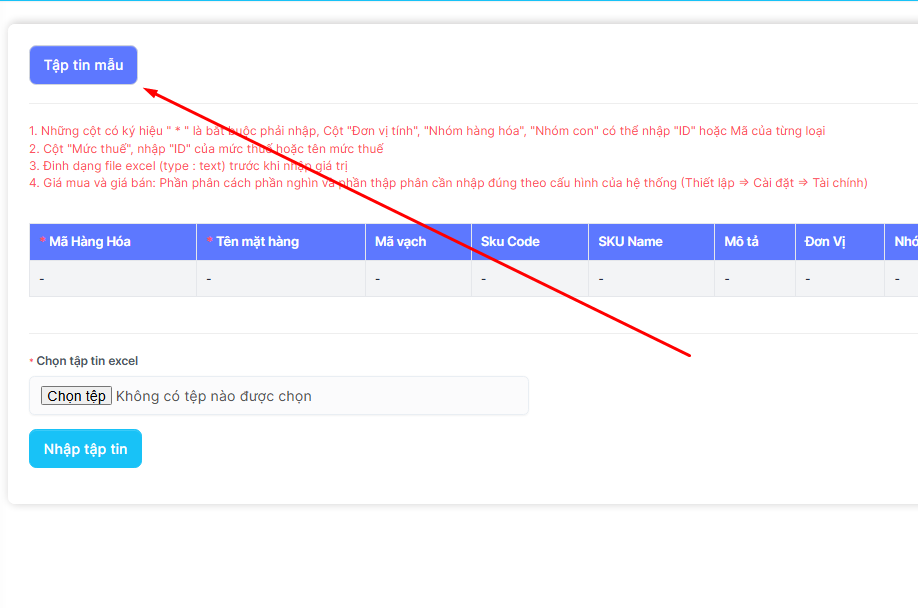The height and width of the screenshot is (608, 918).
Task: Click the "Tập tin mẫu" button
Action: tap(83, 65)
